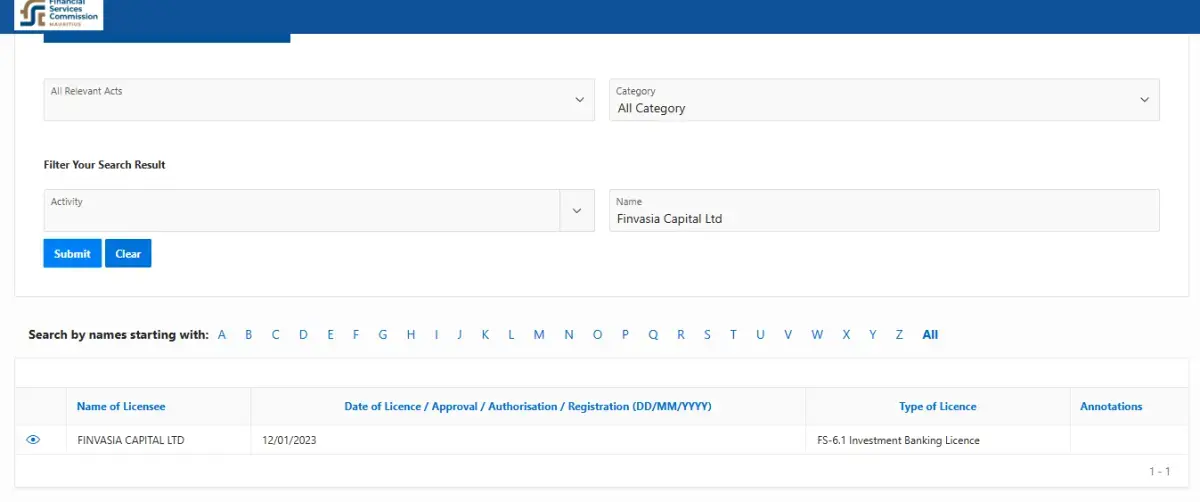Filter names starting with D
Viewport: 1200px width, 502px height.
pos(303,335)
